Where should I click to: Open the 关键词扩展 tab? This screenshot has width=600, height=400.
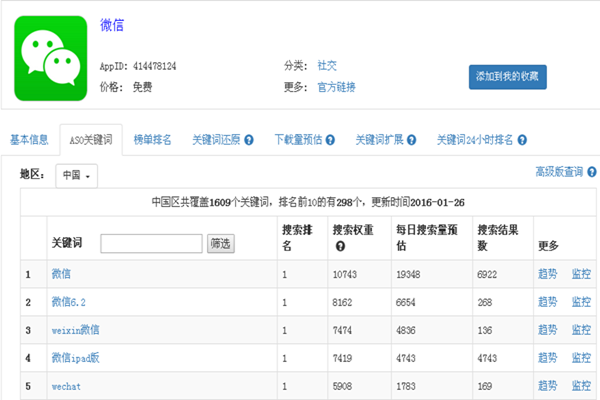[380, 140]
